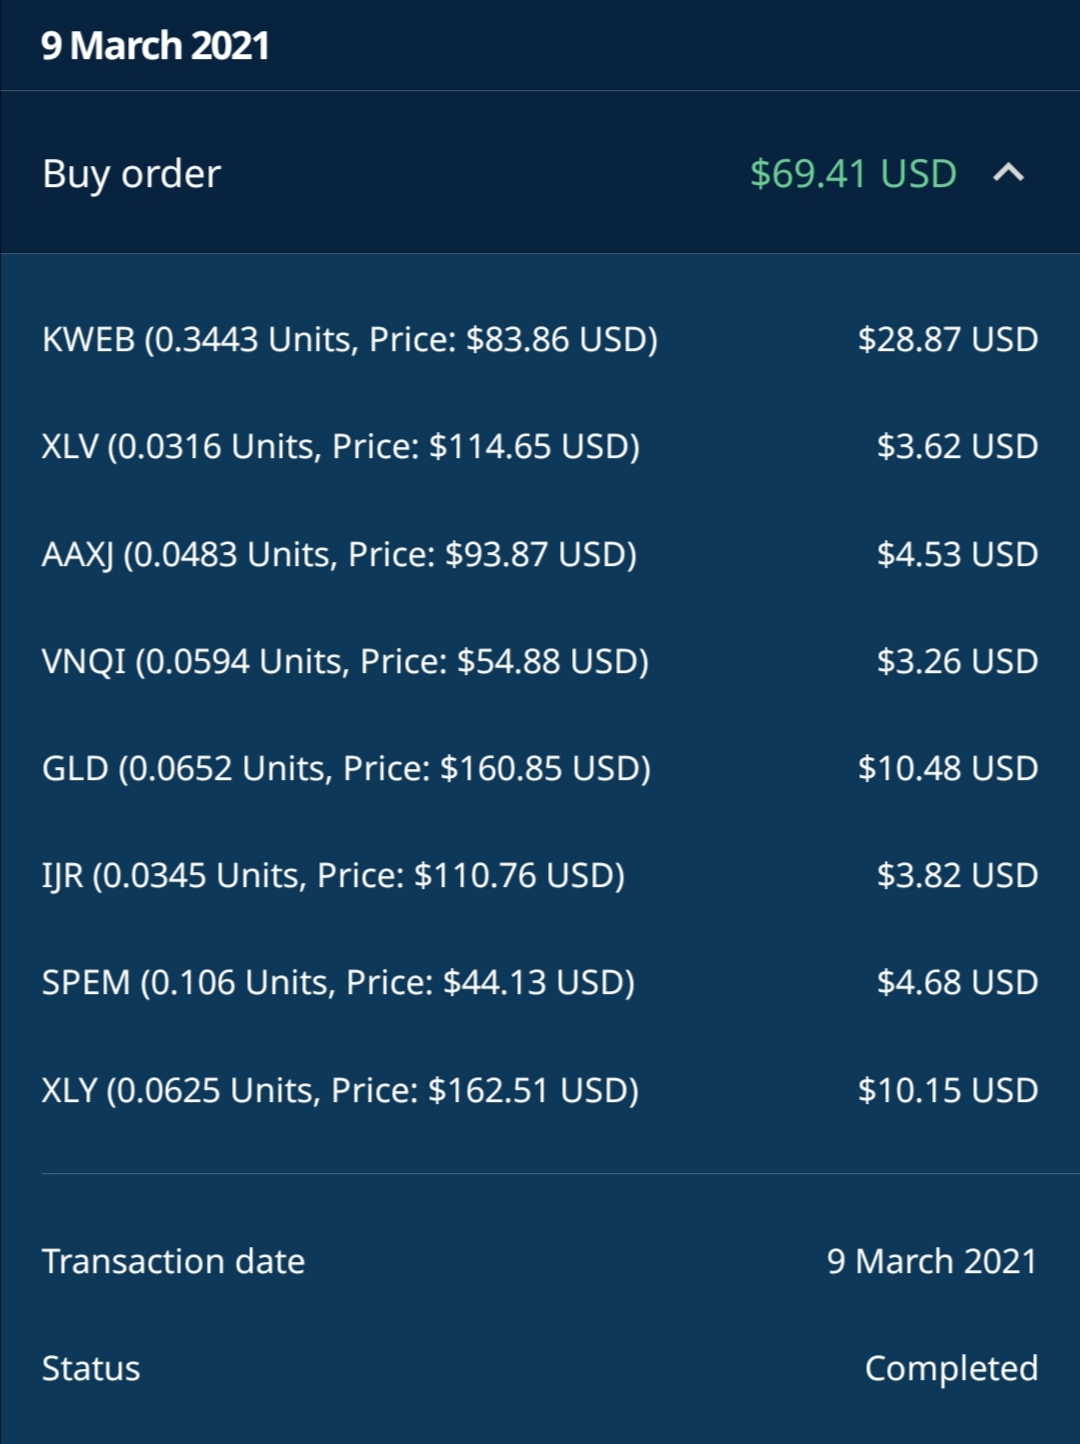Tap the AAXJ line item
Viewport: 1080px width, 1444px height.
[540, 554]
